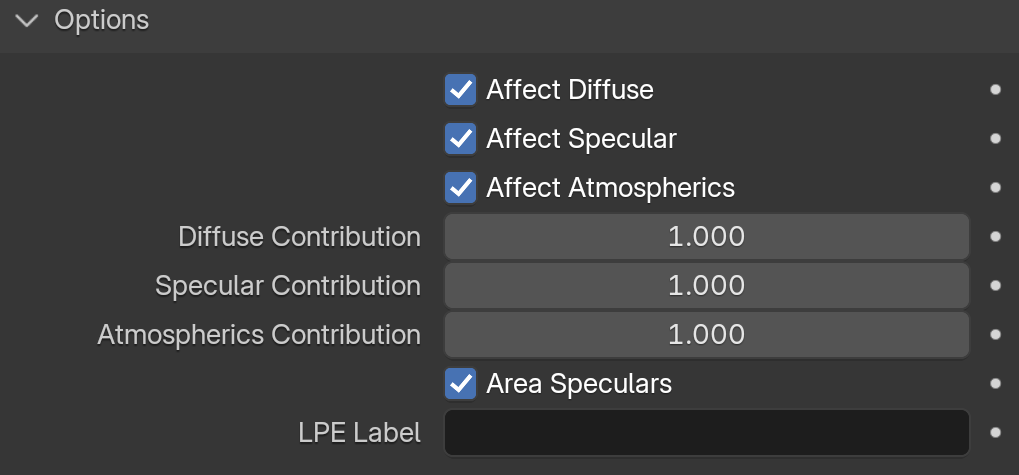This screenshot has height=475, width=1019.
Task: Collapse the Options panel chevron
Action: coord(27,20)
